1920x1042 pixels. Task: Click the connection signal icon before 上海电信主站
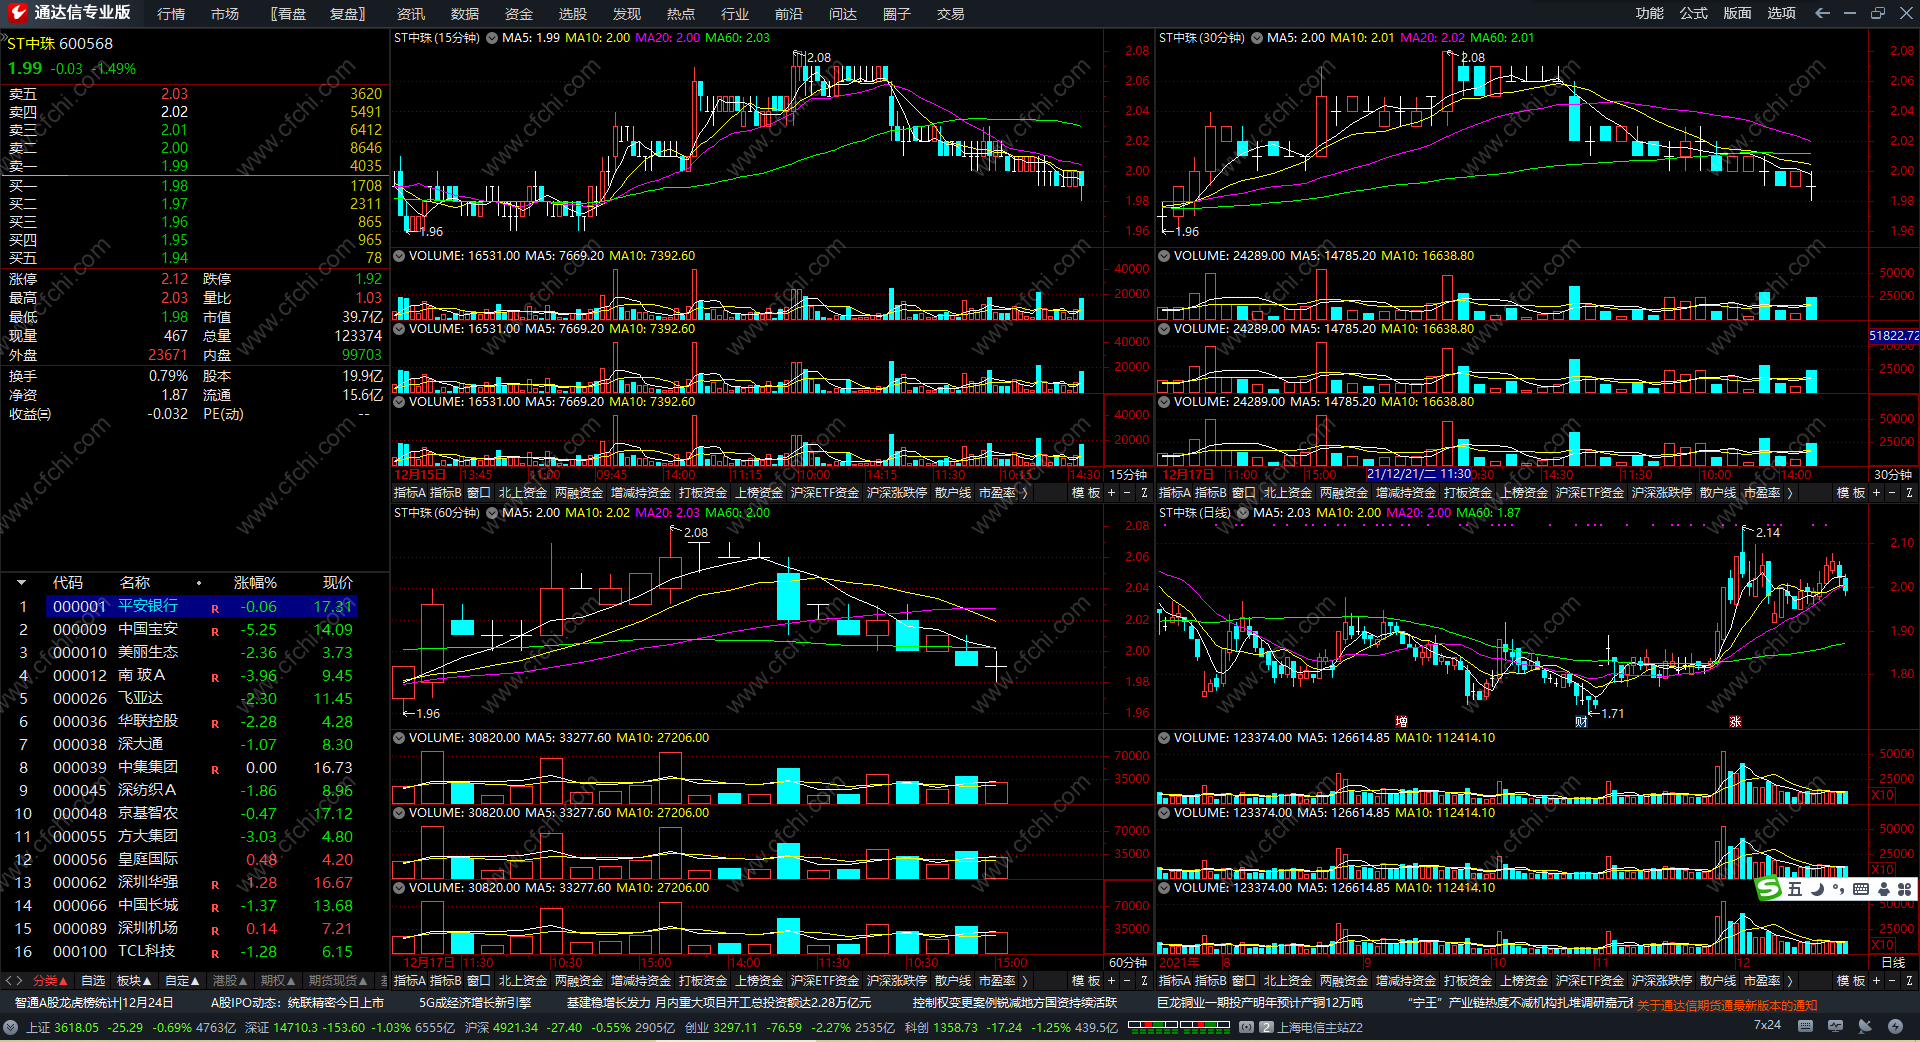tap(1246, 1027)
